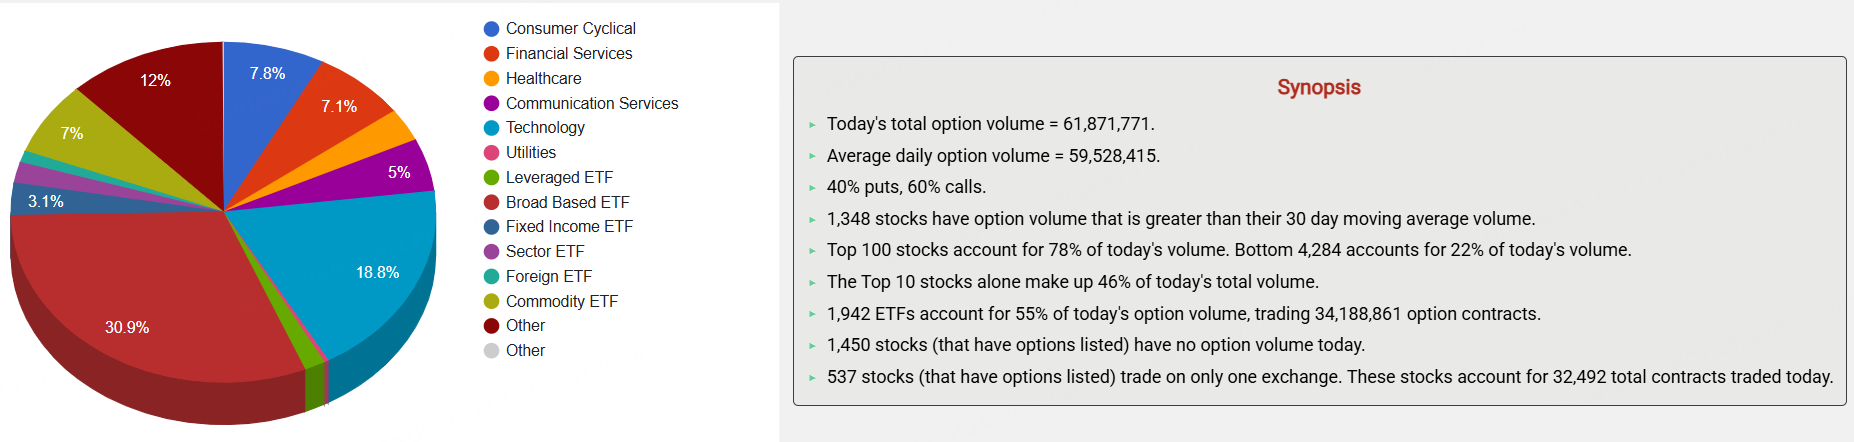
Task: Click the Synopsis heading
Action: pyautogui.click(x=1318, y=87)
